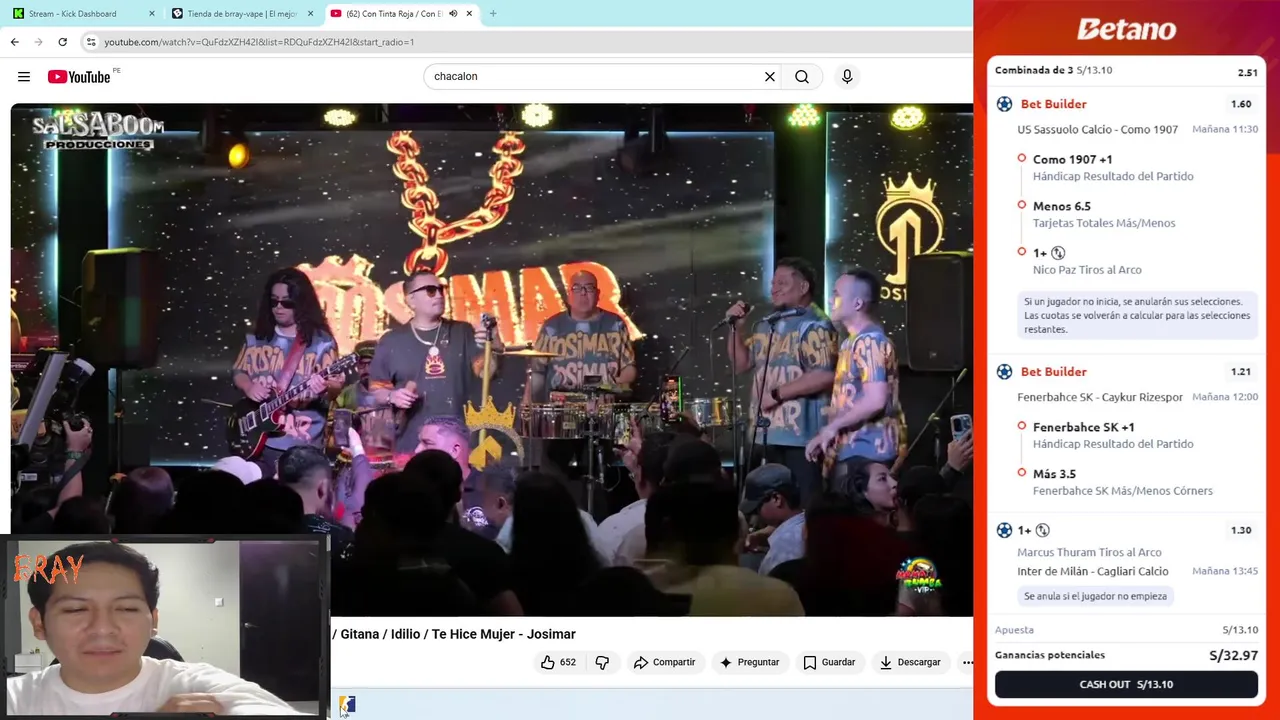Click the second Bet Builder soccer icon
Image resolution: width=1280 pixels, height=720 pixels.
[x=1004, y=372]
